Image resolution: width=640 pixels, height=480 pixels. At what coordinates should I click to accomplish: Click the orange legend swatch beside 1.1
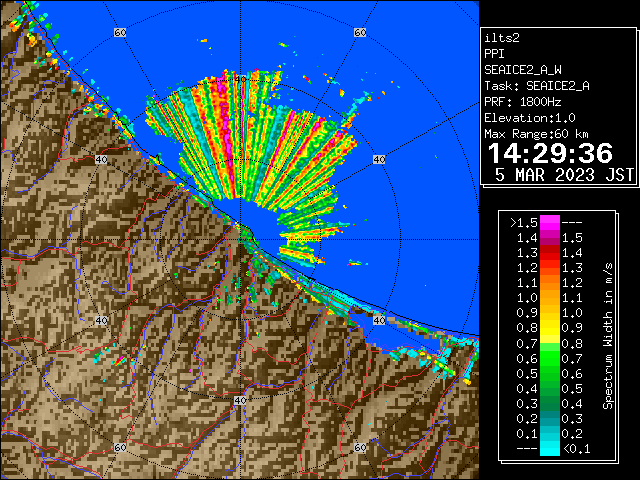(550, 283)
